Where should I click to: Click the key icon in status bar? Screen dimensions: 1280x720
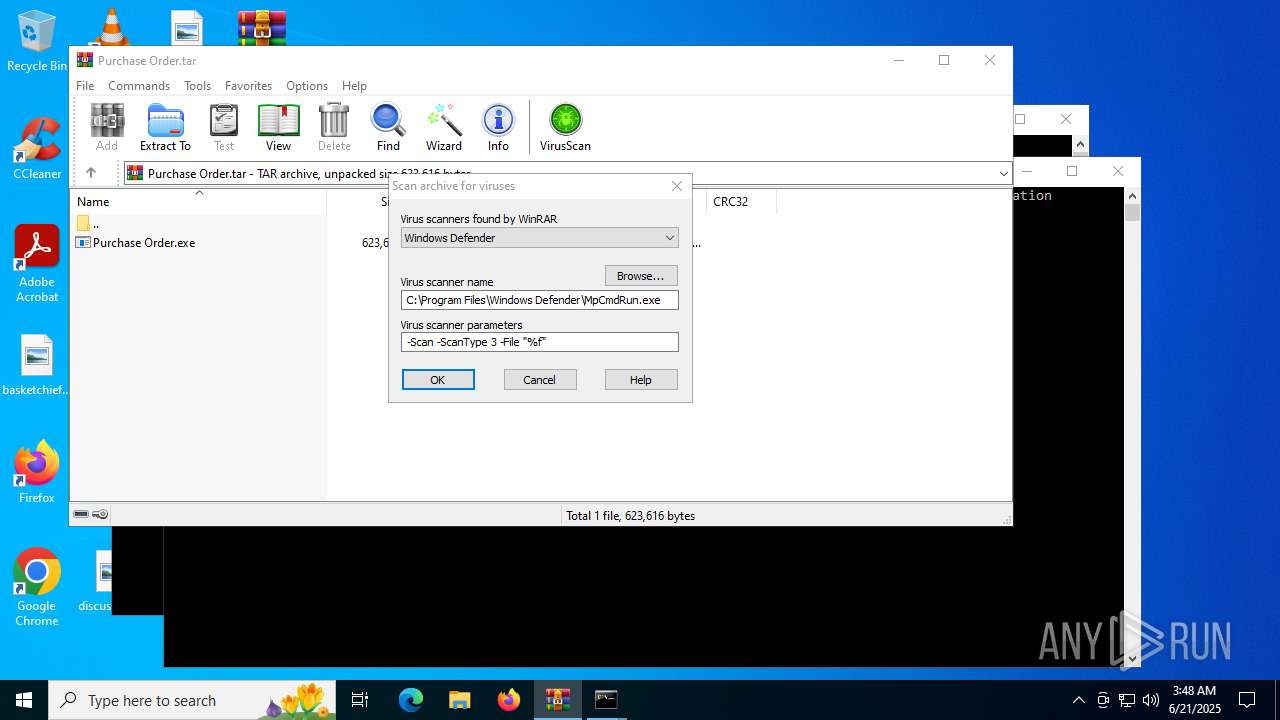coord(100,514)
